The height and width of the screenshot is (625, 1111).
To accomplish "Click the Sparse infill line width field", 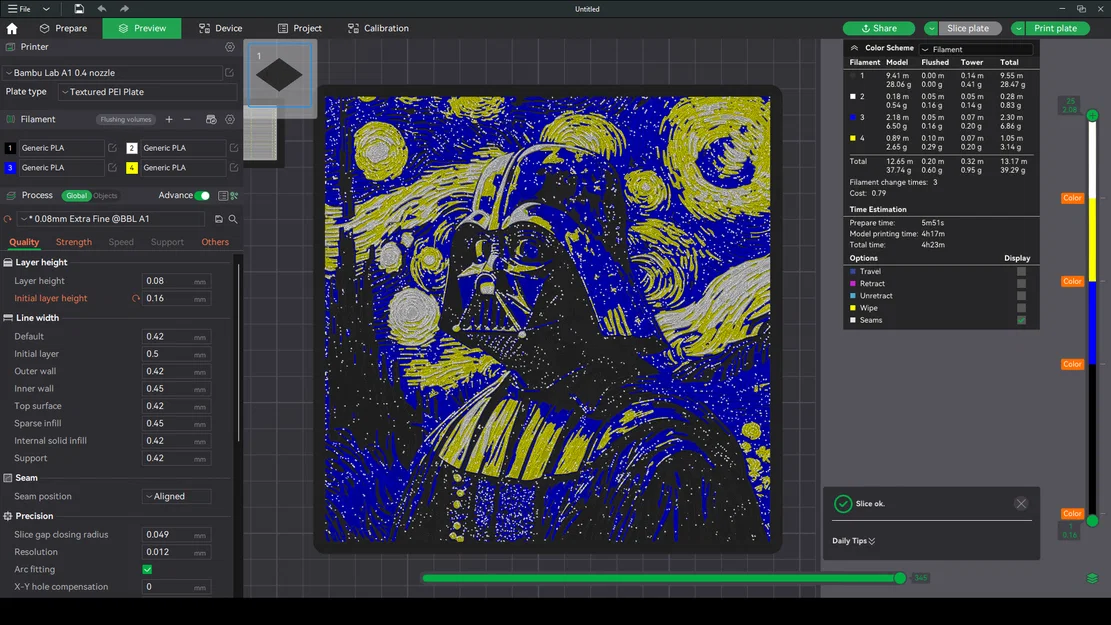I will tap(176, 424).
